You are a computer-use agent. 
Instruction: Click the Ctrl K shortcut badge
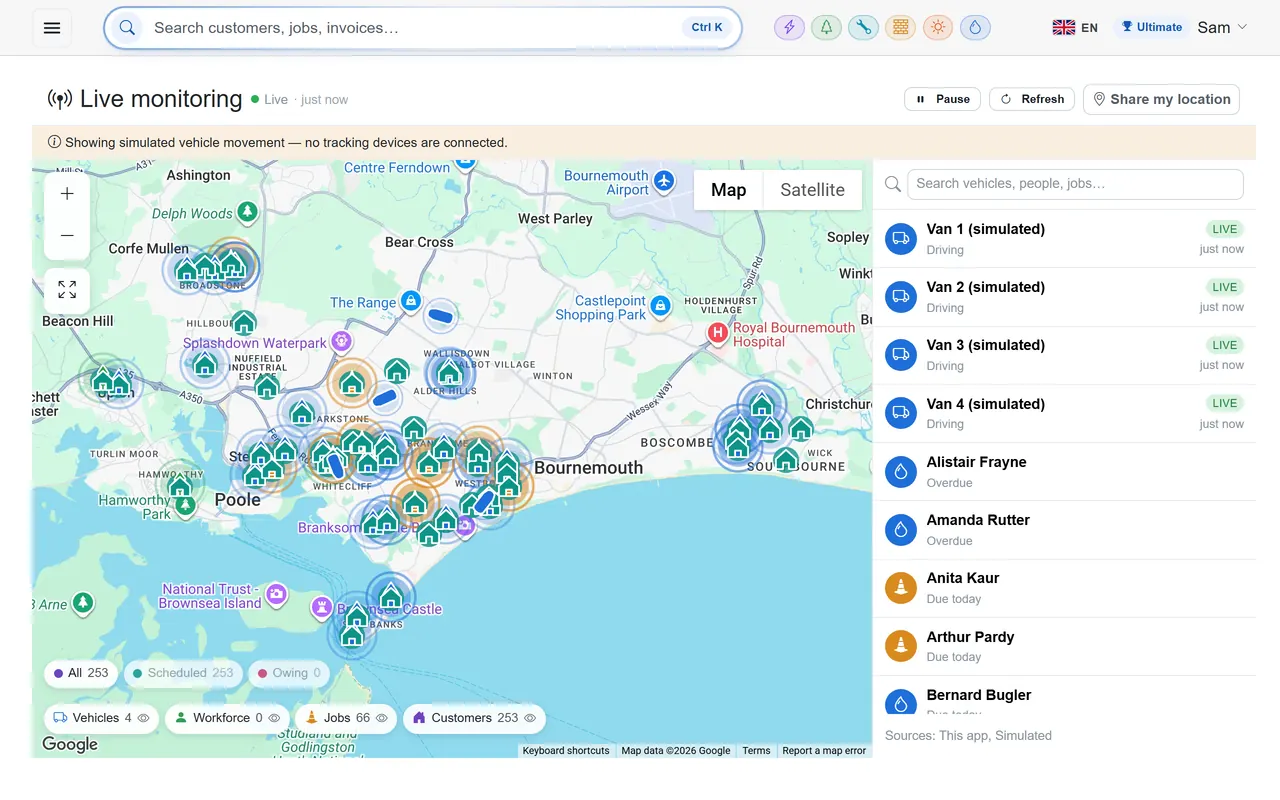tap(707, 28)
